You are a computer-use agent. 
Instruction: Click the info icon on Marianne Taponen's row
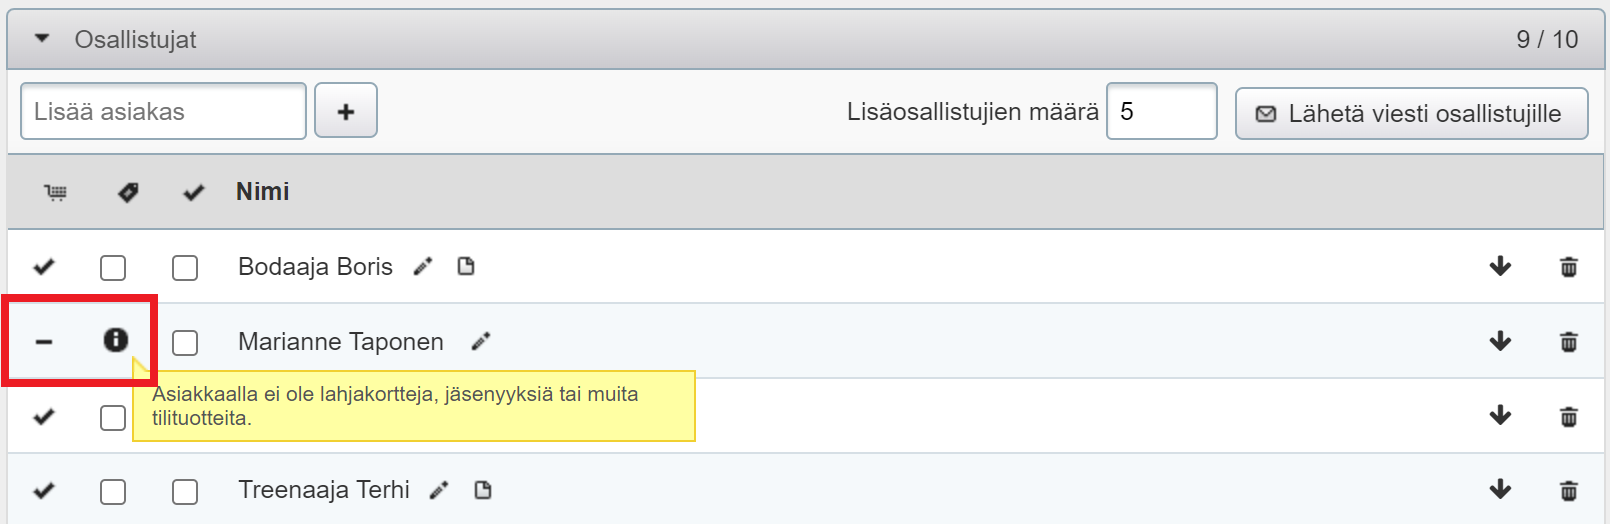[x=116, y=340]
